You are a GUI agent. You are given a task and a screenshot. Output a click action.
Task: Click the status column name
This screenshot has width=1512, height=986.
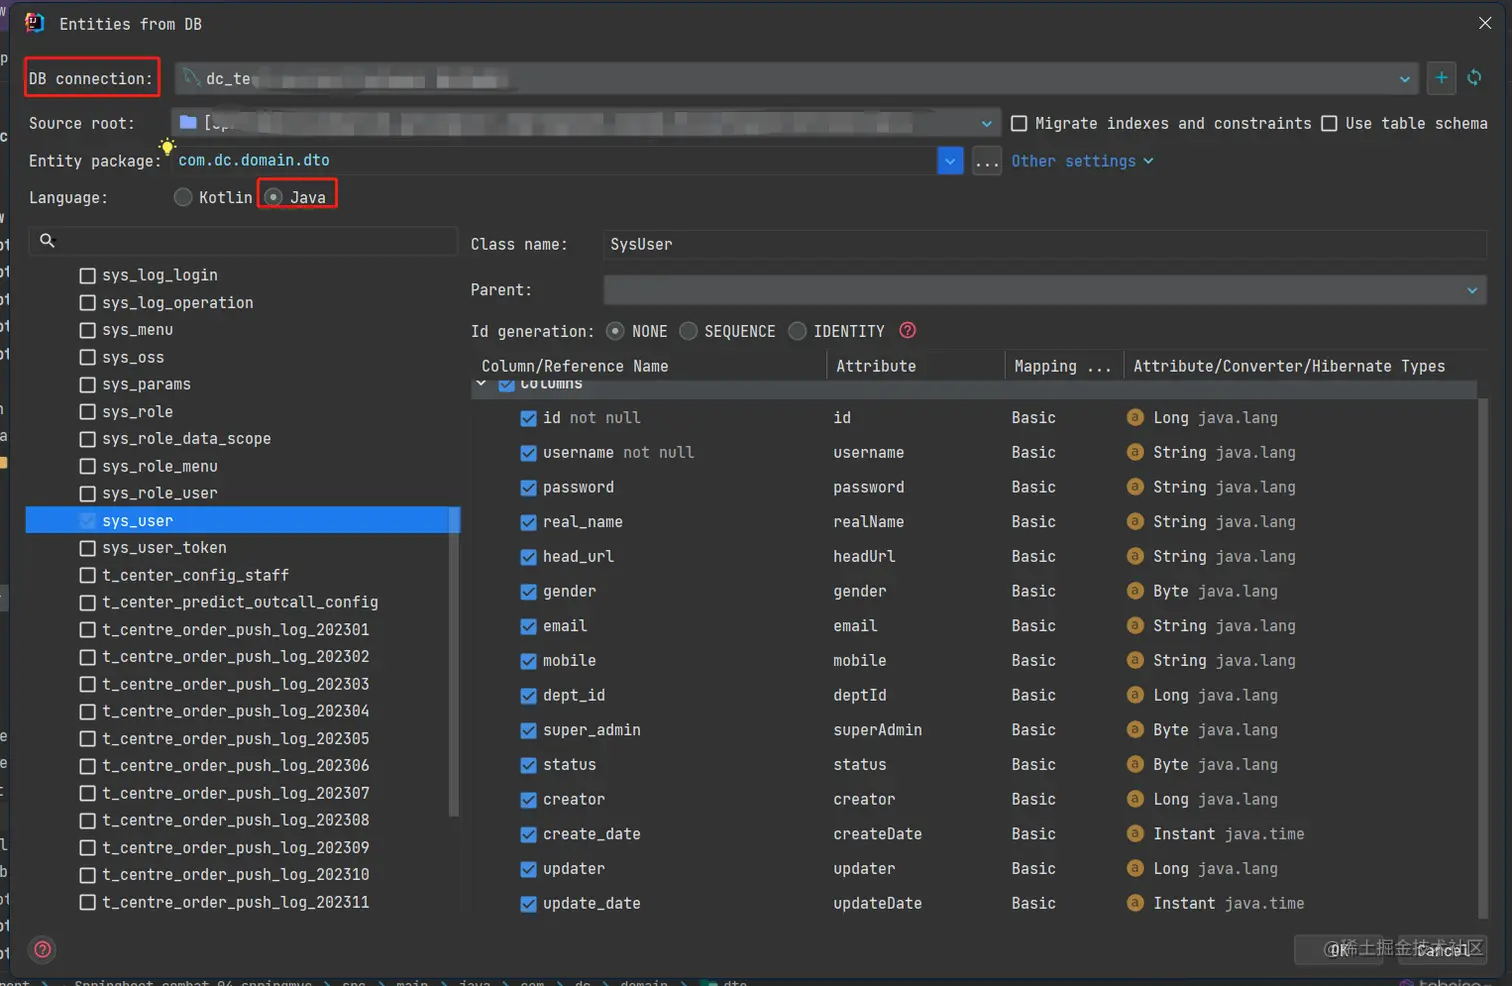(x=569, y=764)
